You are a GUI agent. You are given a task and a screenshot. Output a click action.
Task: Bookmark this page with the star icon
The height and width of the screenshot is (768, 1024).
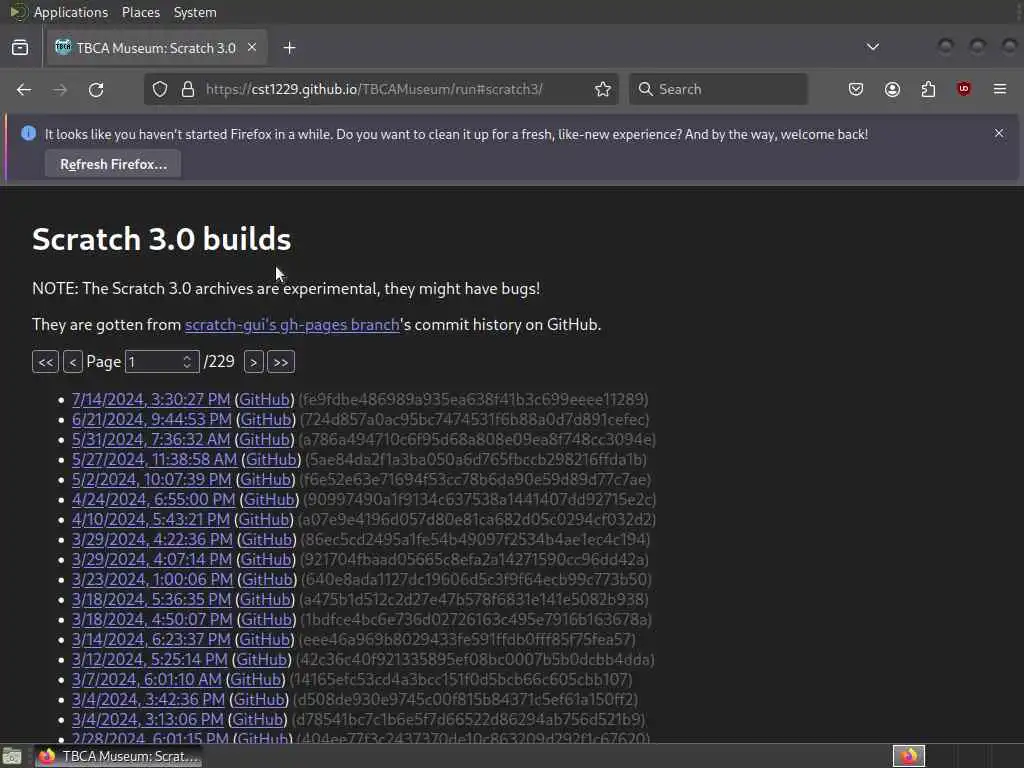[x=603, y=89]
